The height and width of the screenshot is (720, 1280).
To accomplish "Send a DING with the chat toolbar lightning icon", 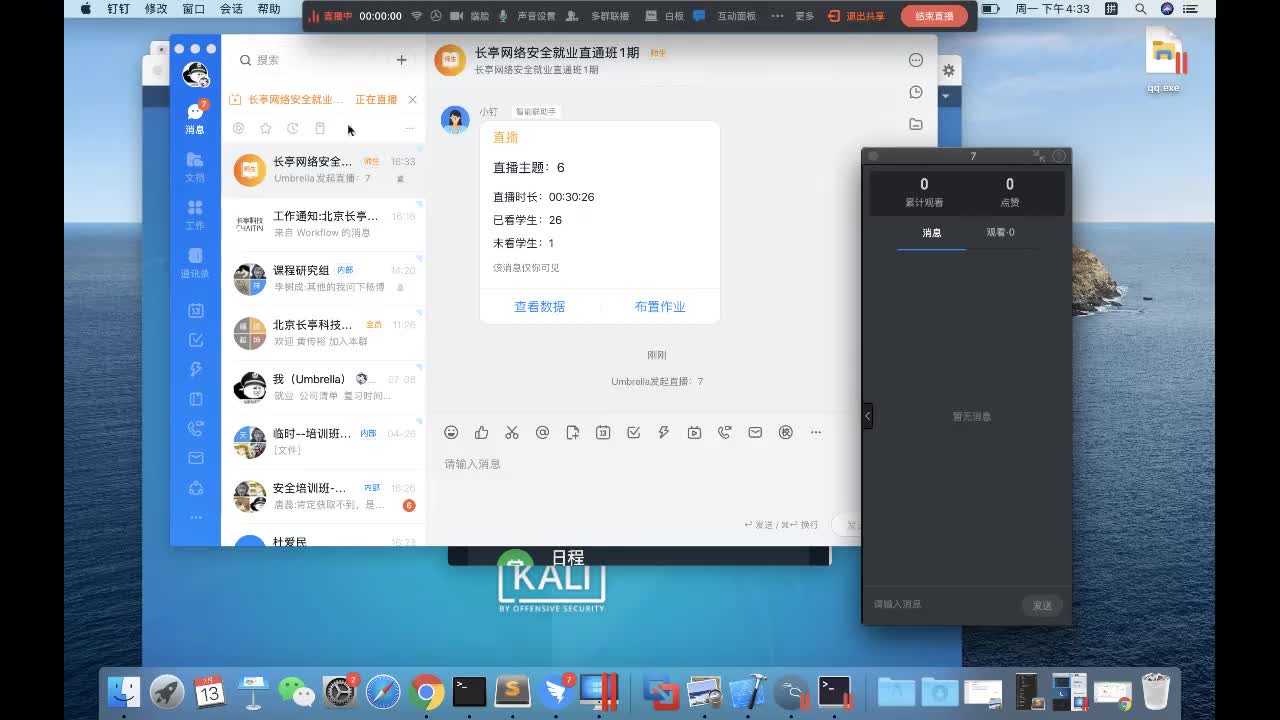I will pyautogui.click(x=663, y=432).
